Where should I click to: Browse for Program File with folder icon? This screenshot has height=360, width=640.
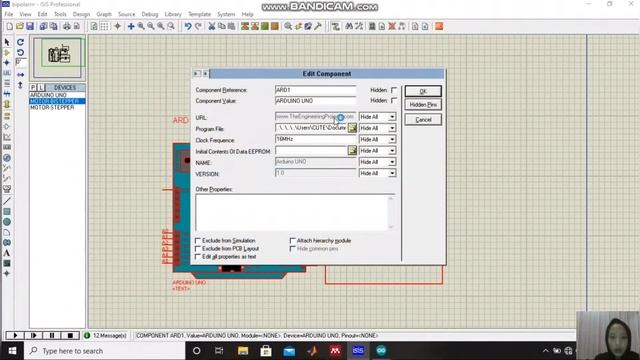[352, 128]
